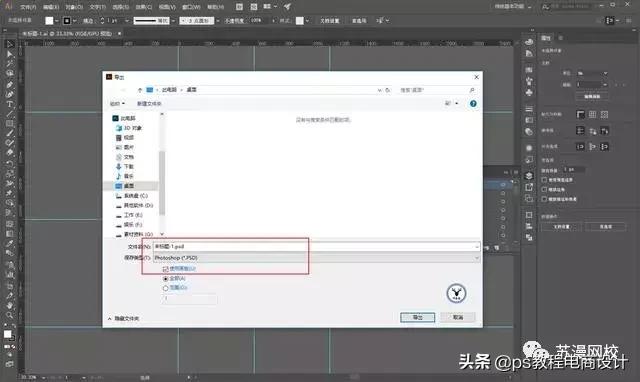Select the Zoom tool
This screenshot has width=640, height=382.
pos(10,315)
